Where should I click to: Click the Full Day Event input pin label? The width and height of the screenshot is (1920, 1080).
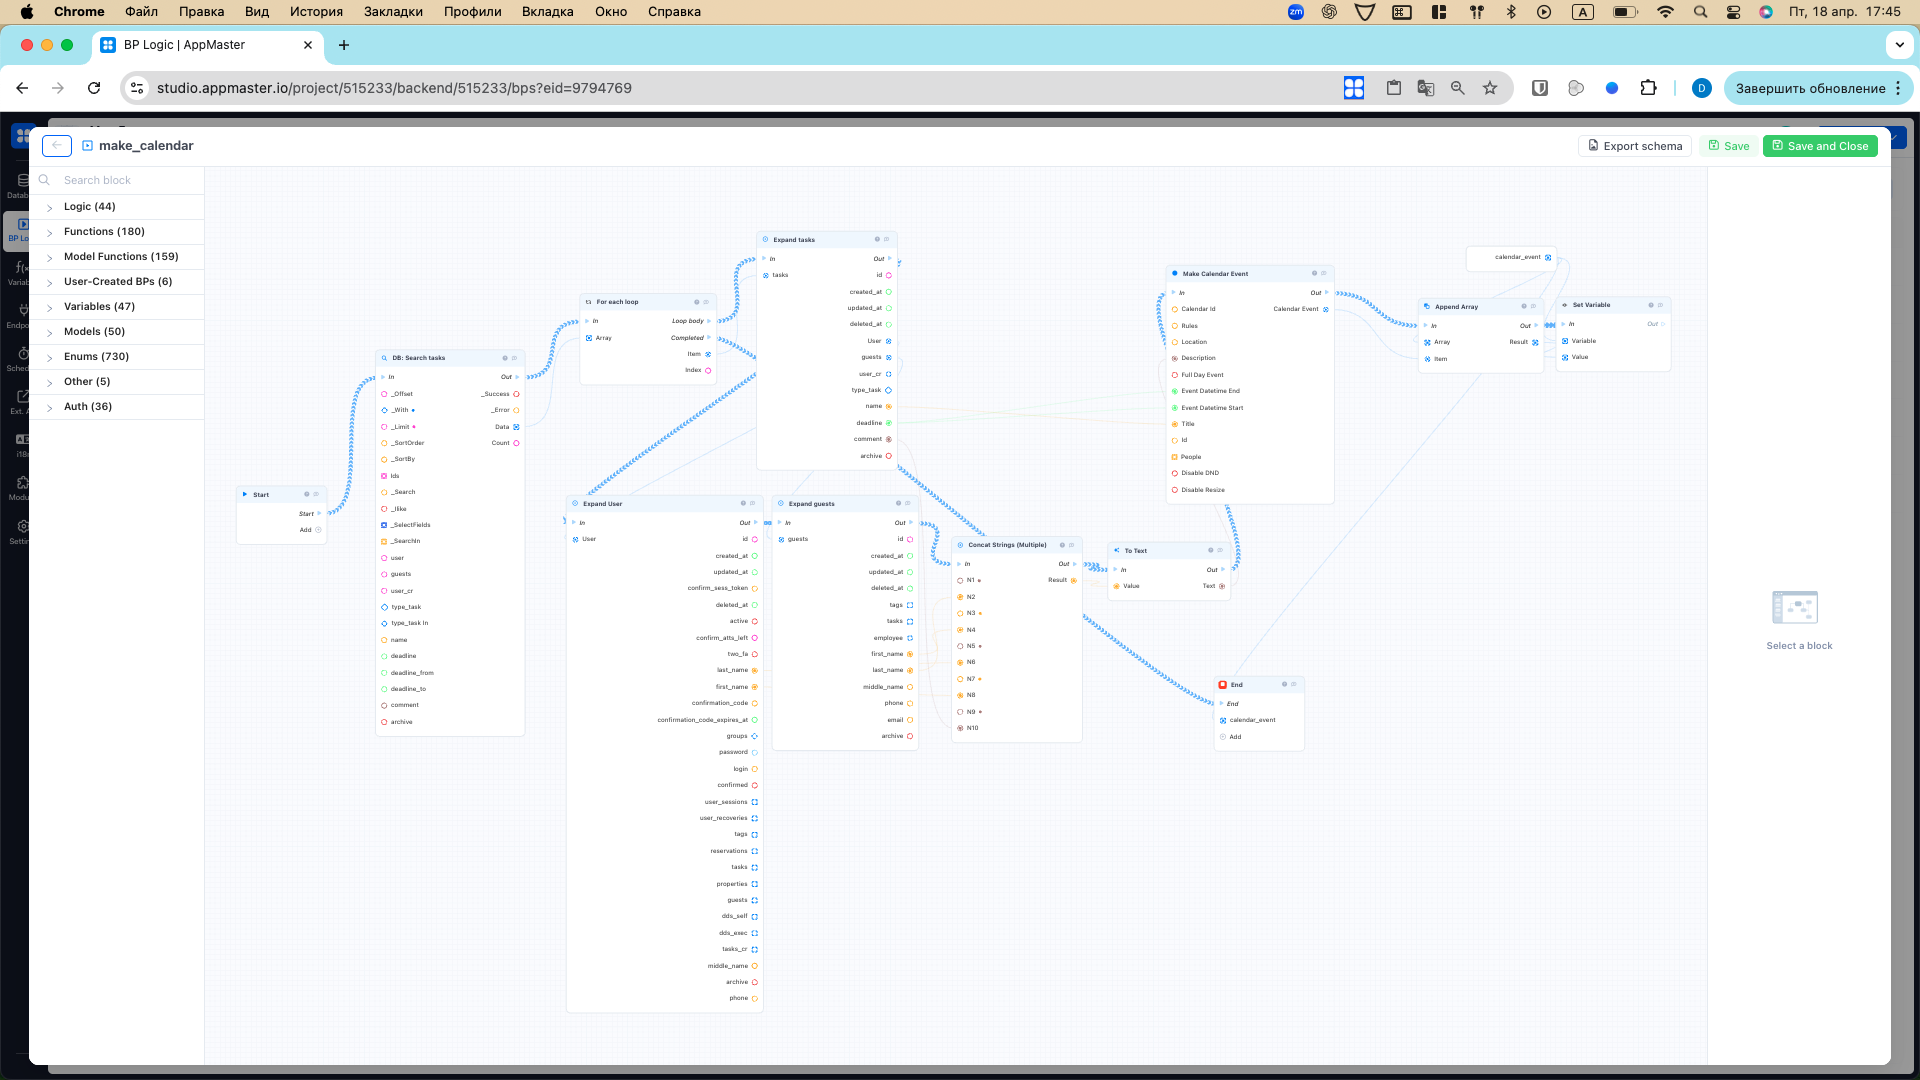click(x=1202, y=375)
